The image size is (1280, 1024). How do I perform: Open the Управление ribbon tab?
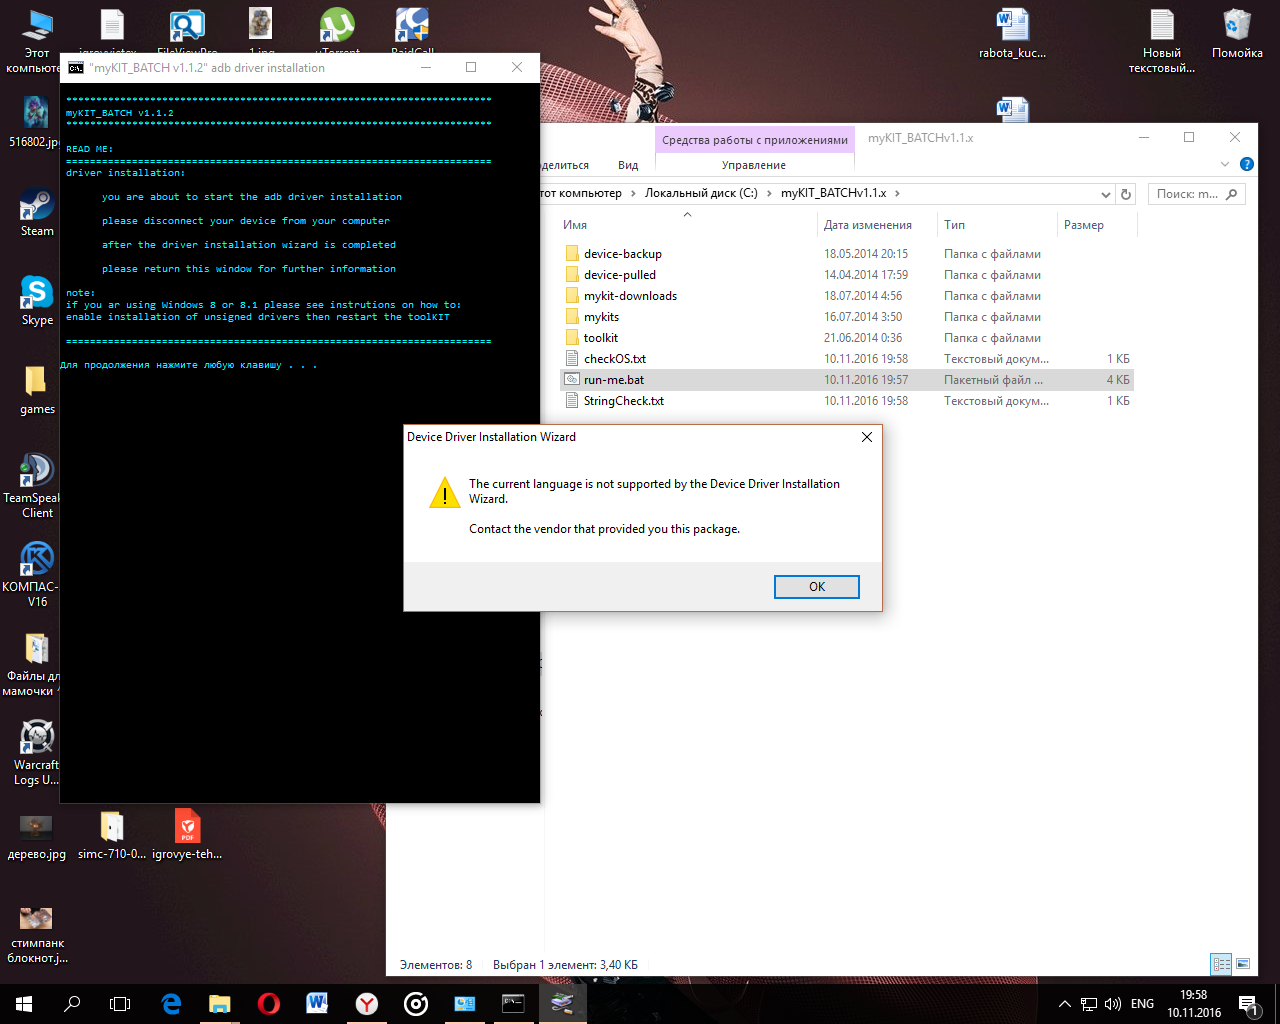coord(753,165)
